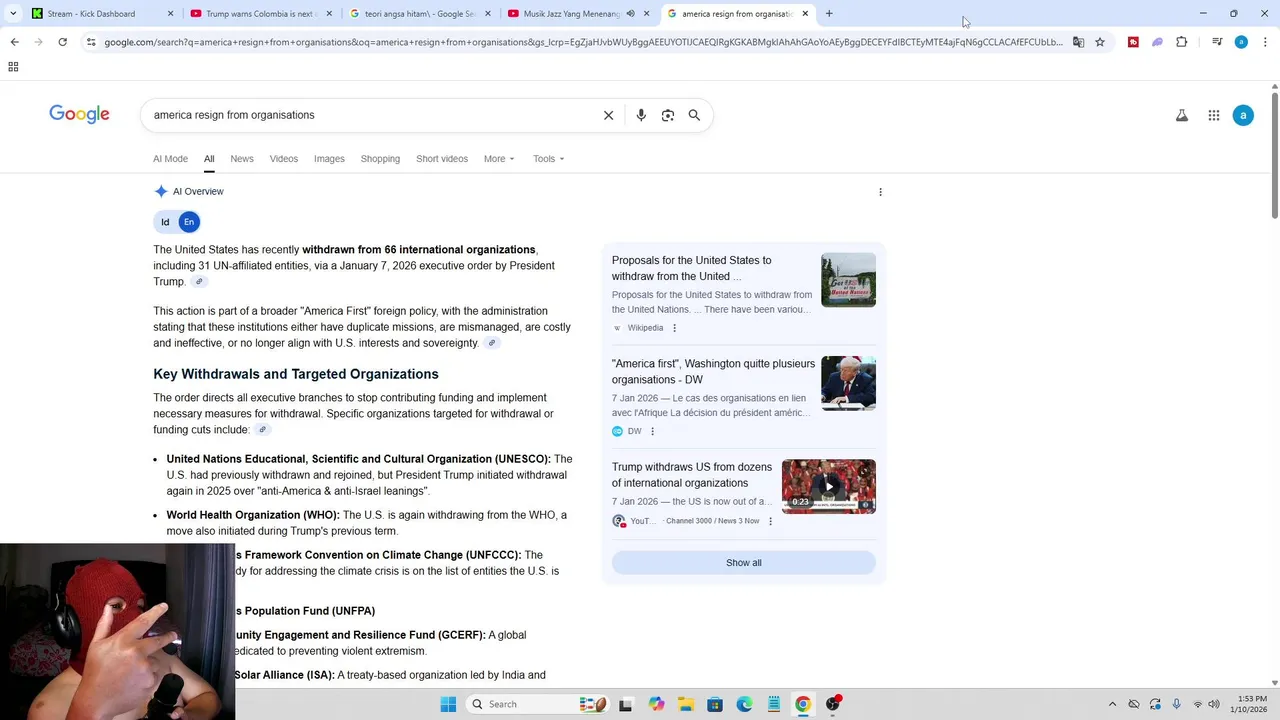Open the Extensions puzzle menu
Image resolution: width=1280 pixels, height=720 pixels.
click(x=1182, y=42)
